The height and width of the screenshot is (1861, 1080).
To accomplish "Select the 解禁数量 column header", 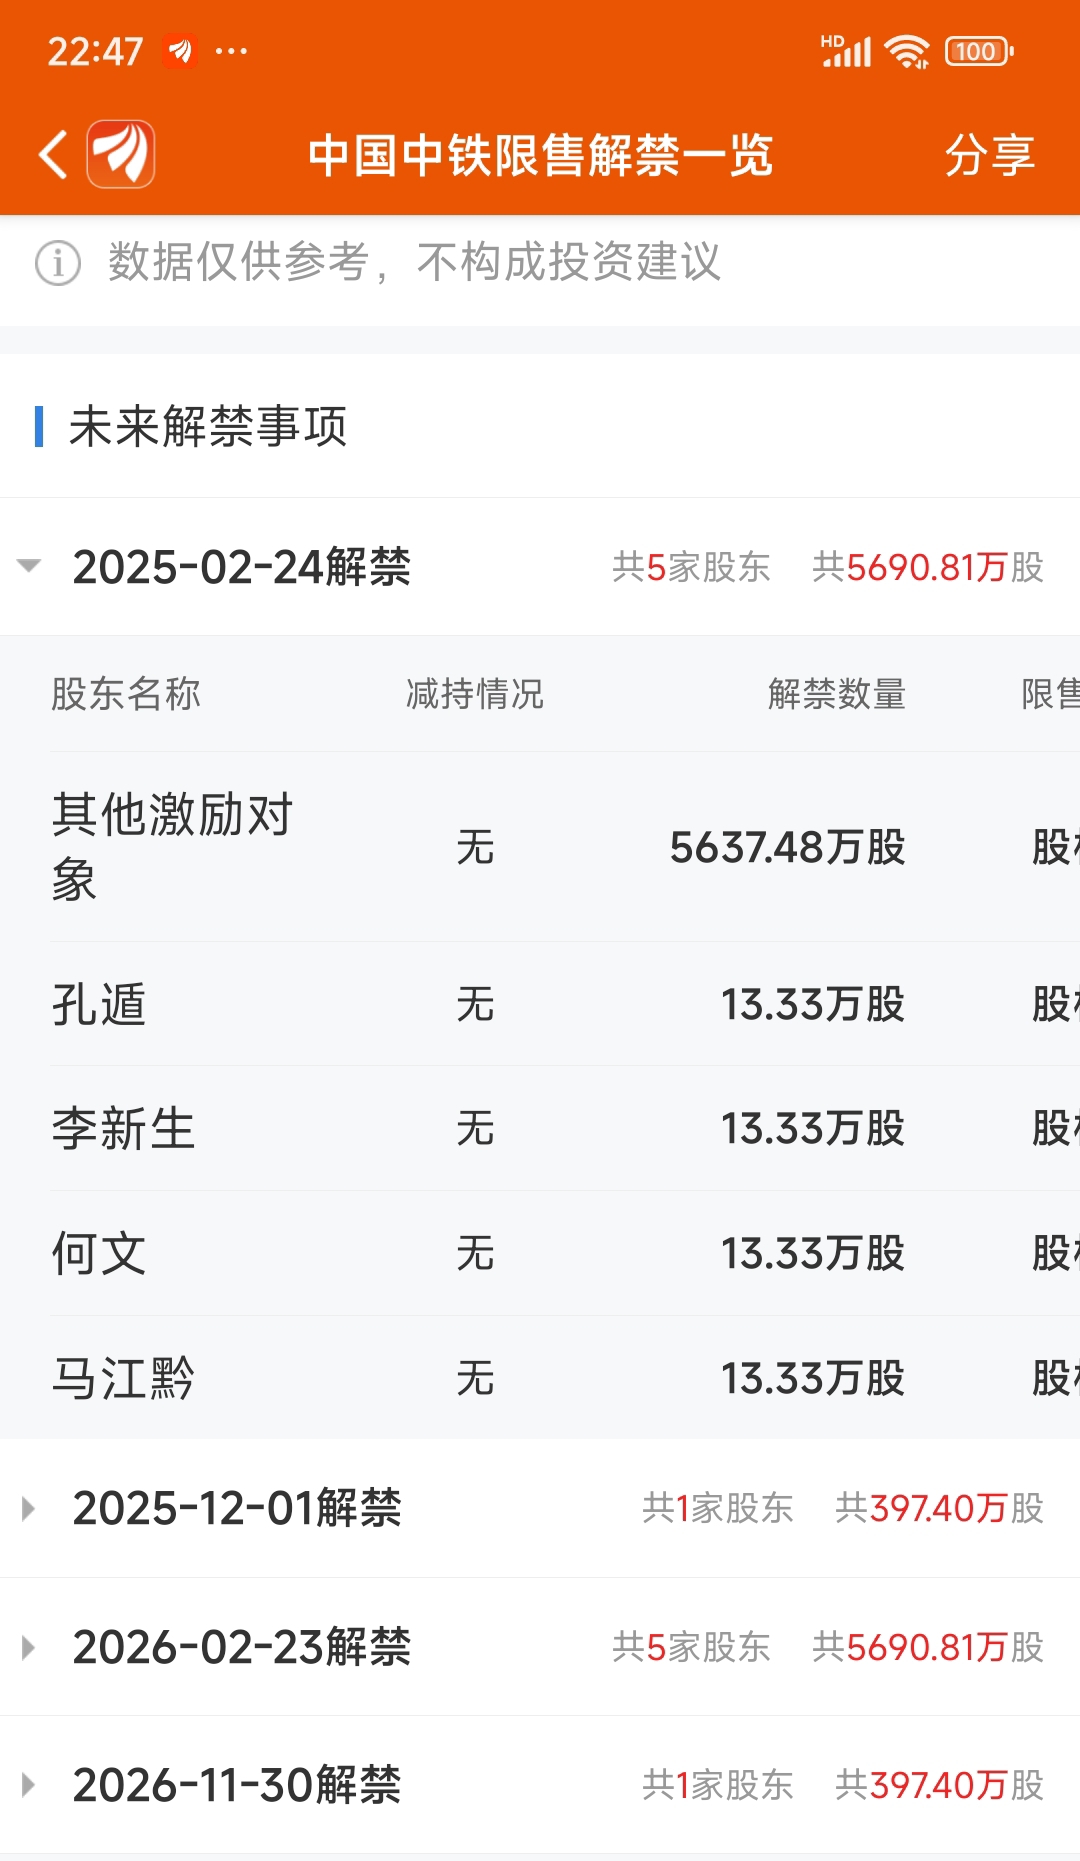I will click(837, 693).
